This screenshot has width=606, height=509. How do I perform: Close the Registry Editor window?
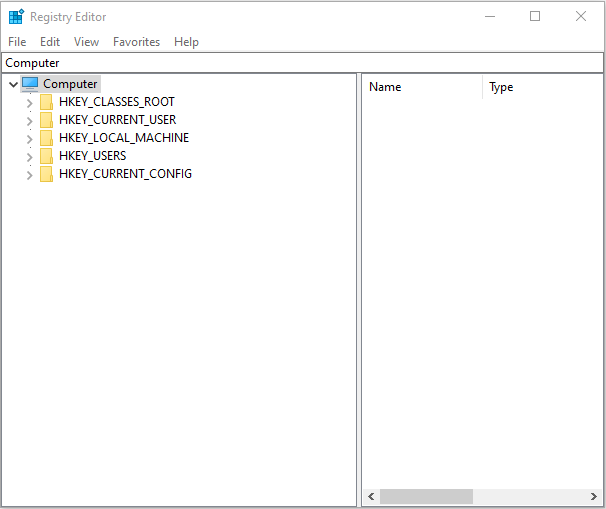(x=580, y=16)
